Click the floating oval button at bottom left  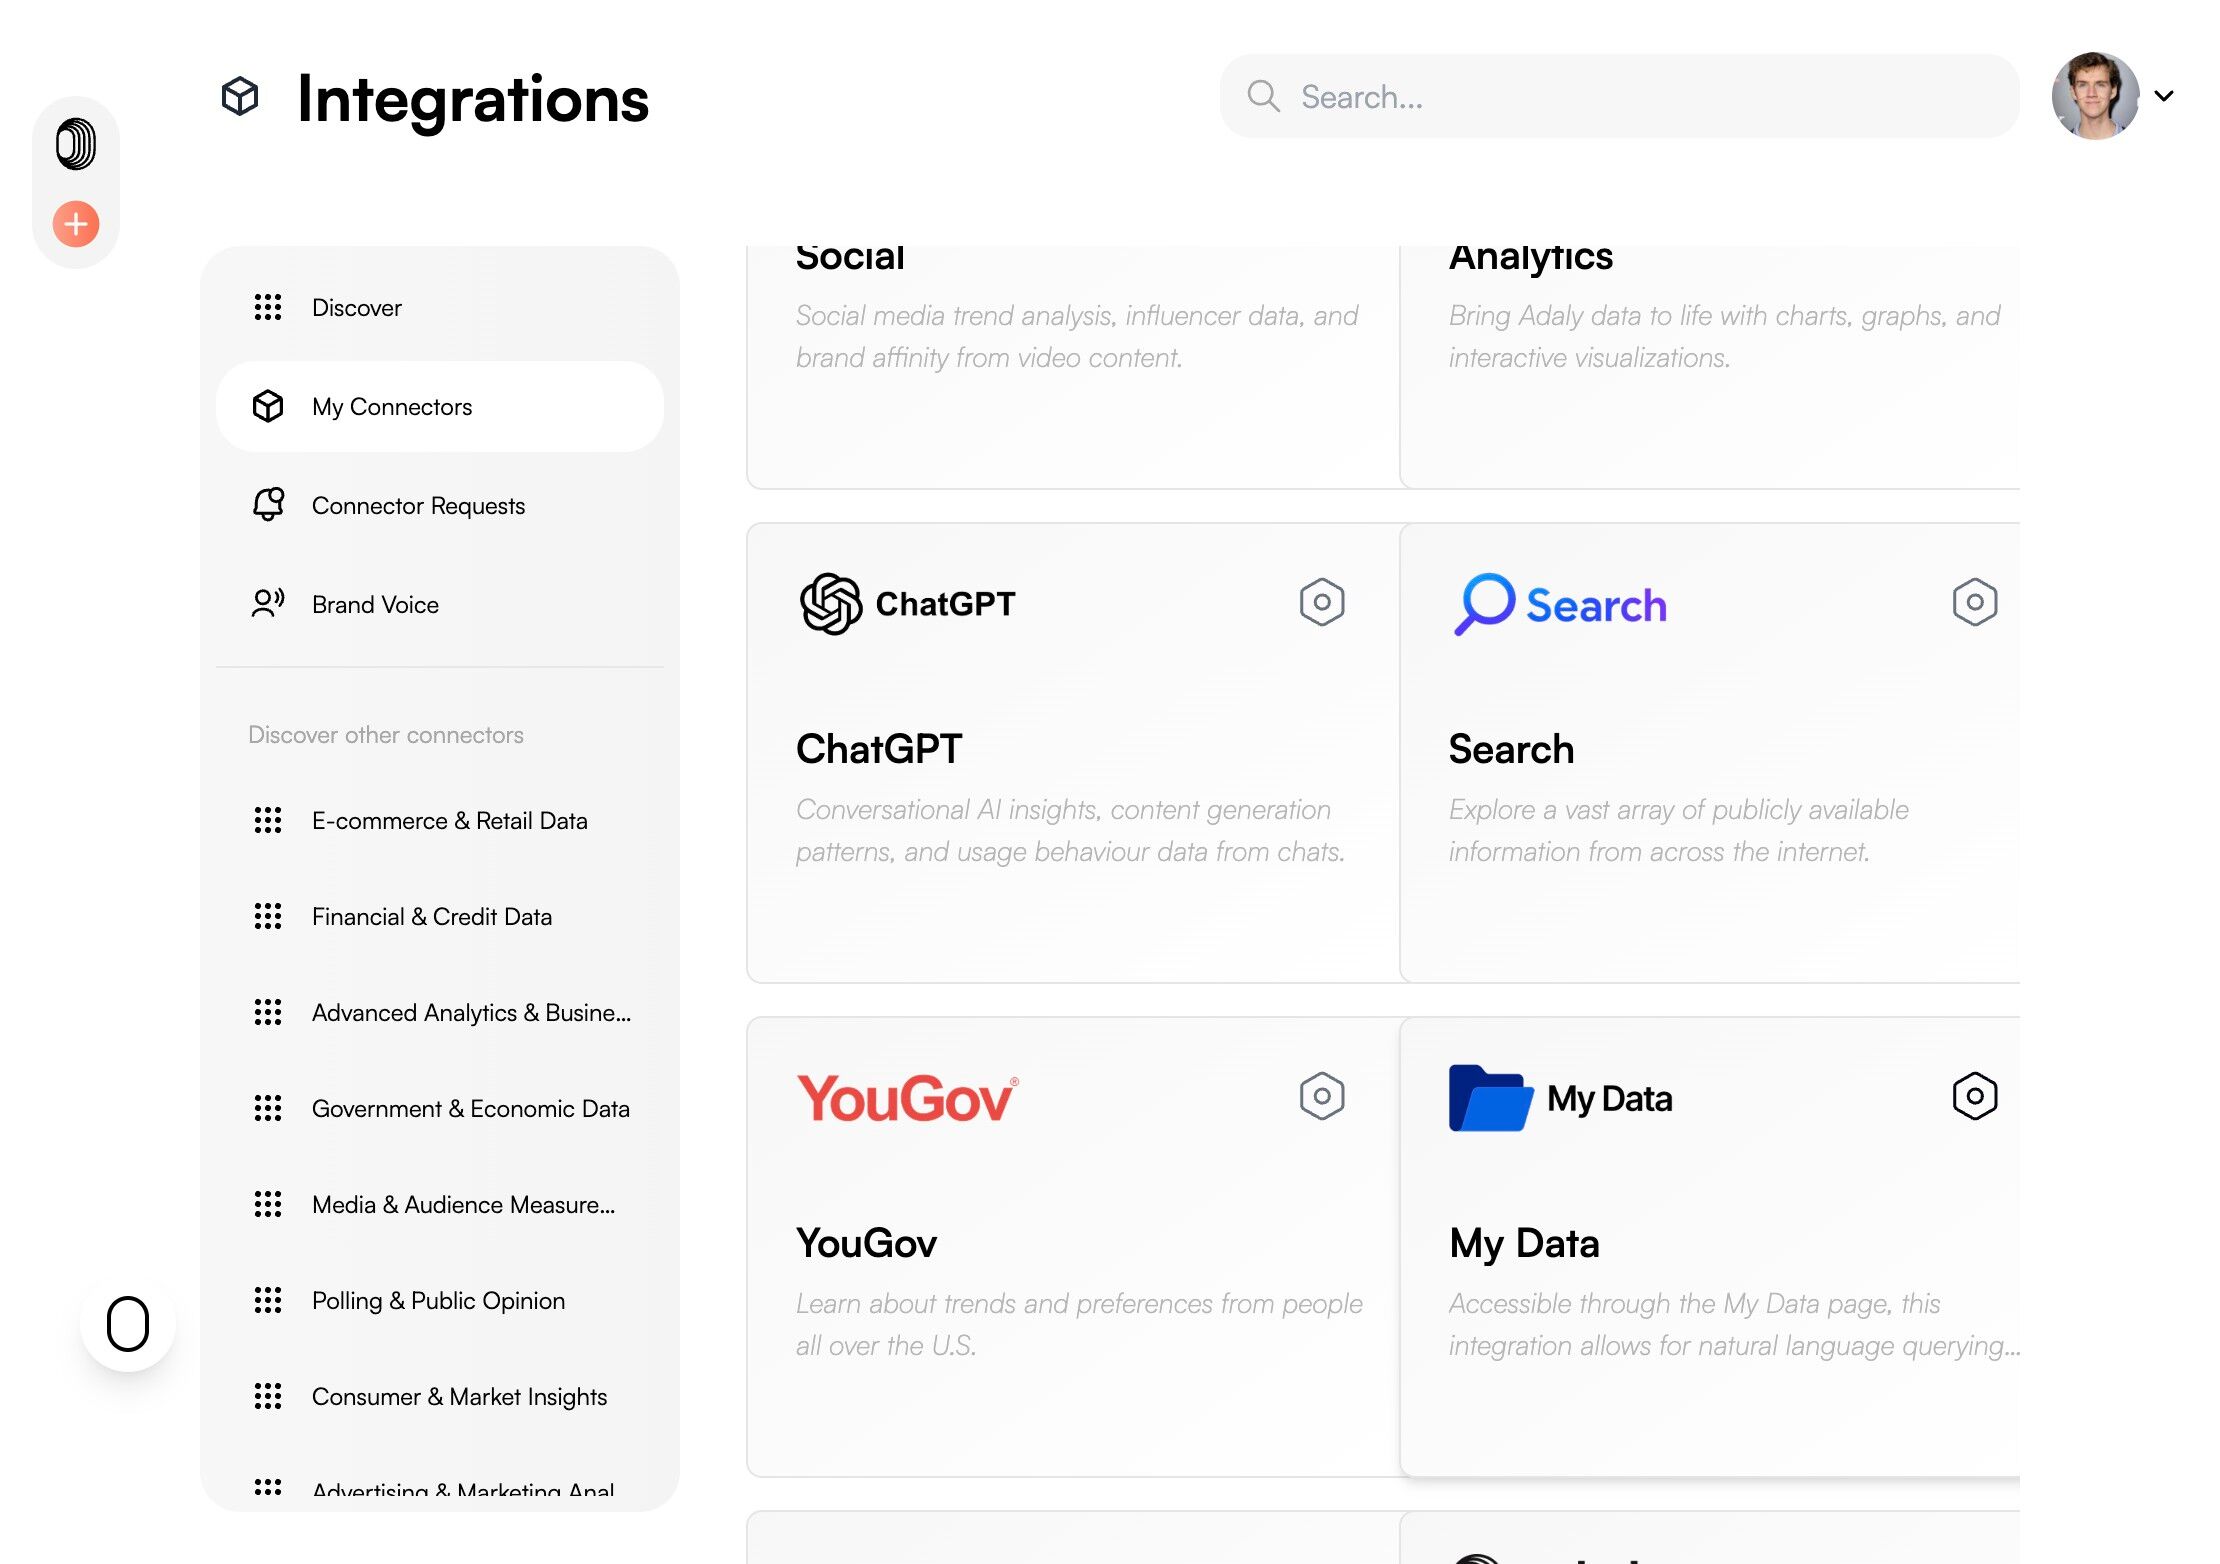coord(128,1324)
